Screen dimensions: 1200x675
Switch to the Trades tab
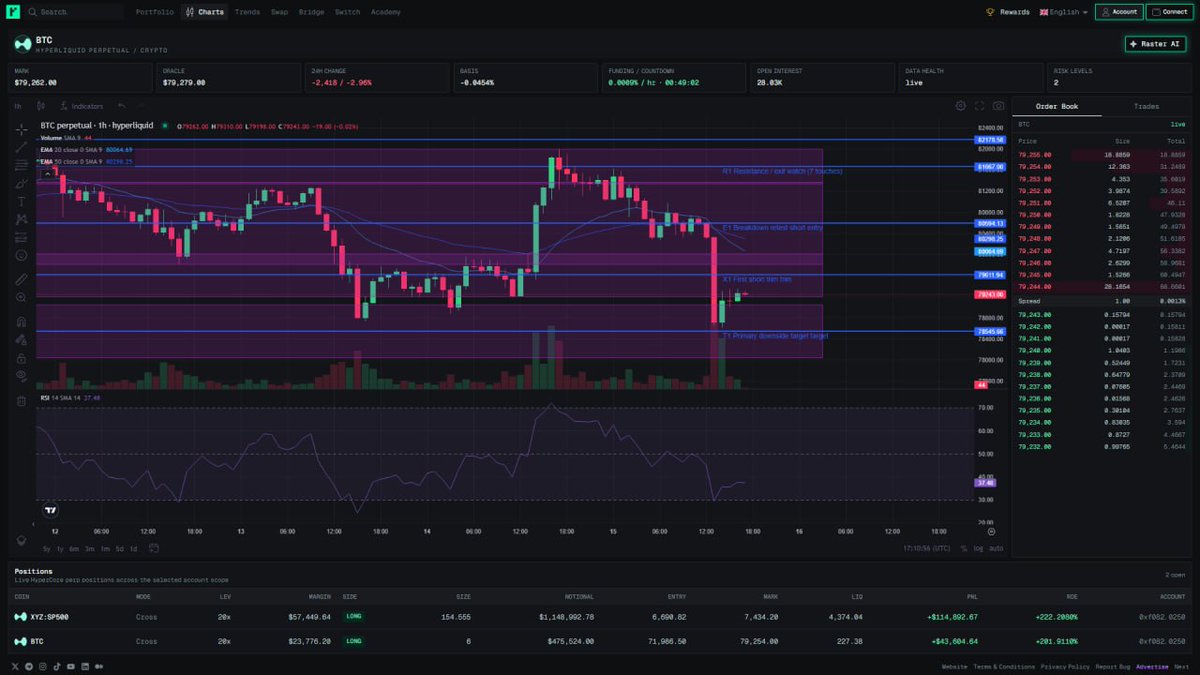point(1146,106)
